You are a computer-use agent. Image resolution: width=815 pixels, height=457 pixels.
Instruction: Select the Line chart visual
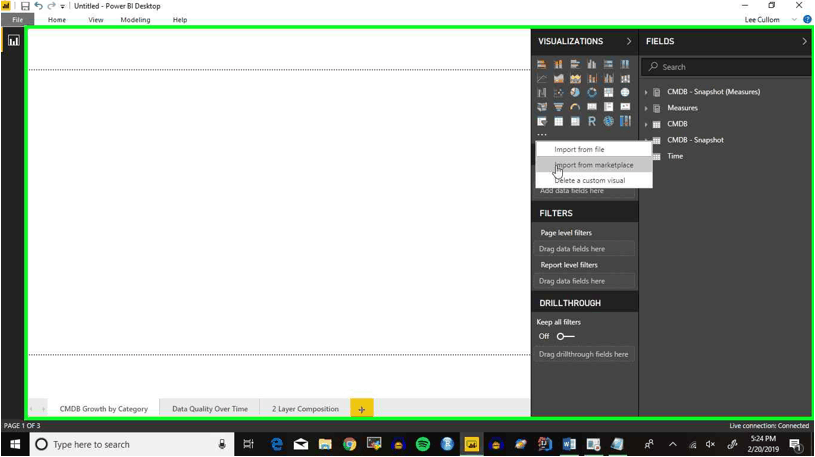tap(542, 79)
